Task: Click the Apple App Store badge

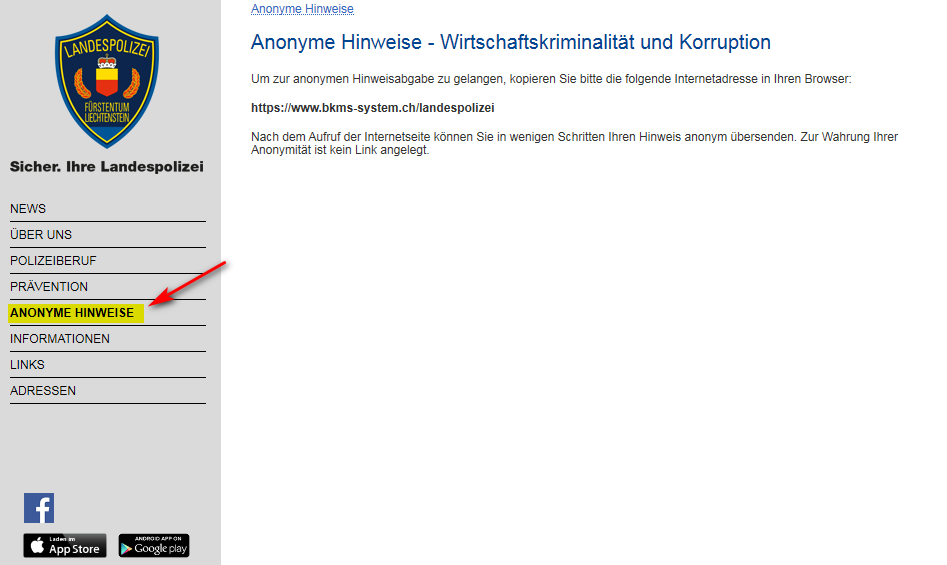Action: tap(65, 545)
